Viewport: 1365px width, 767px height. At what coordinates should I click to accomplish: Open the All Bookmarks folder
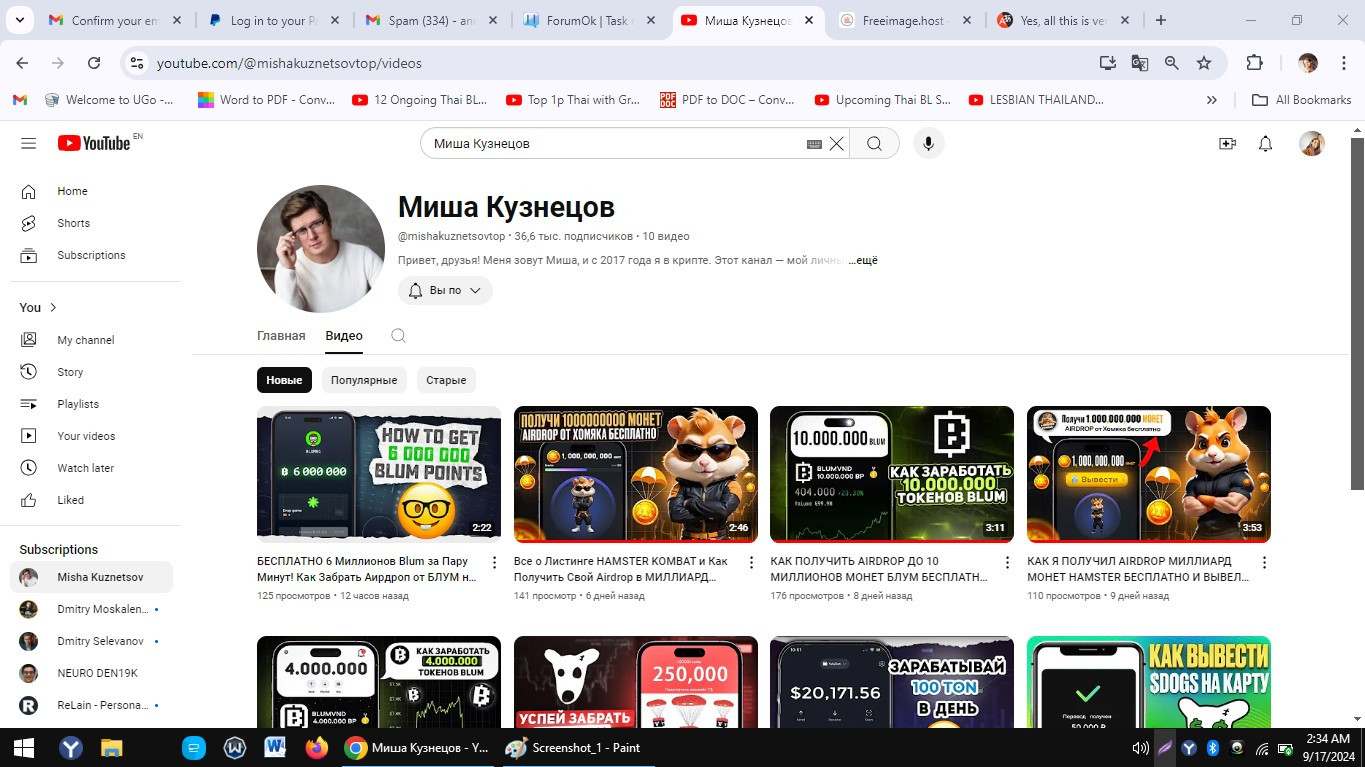pyautogui.click(x=1302, y=100)
